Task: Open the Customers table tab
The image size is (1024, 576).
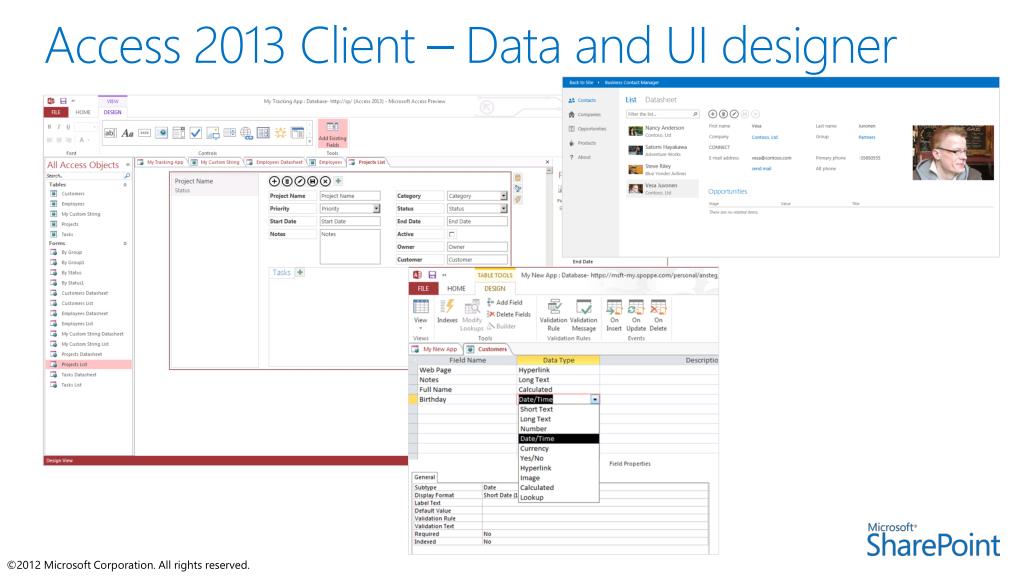Action: point(487,349)
